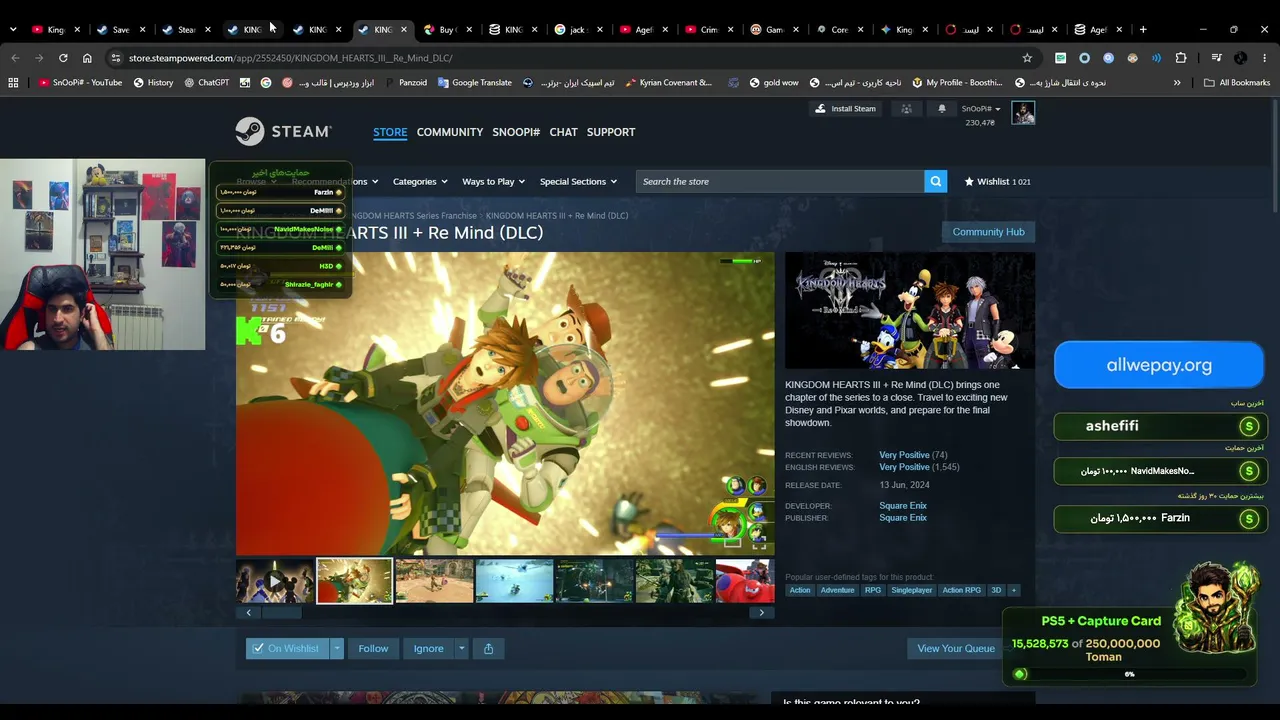Image resolution: width=1280 pixels, height=720 pixels.
Task: Open the wishlist options dropdown arrow
Action: (337, 649)
